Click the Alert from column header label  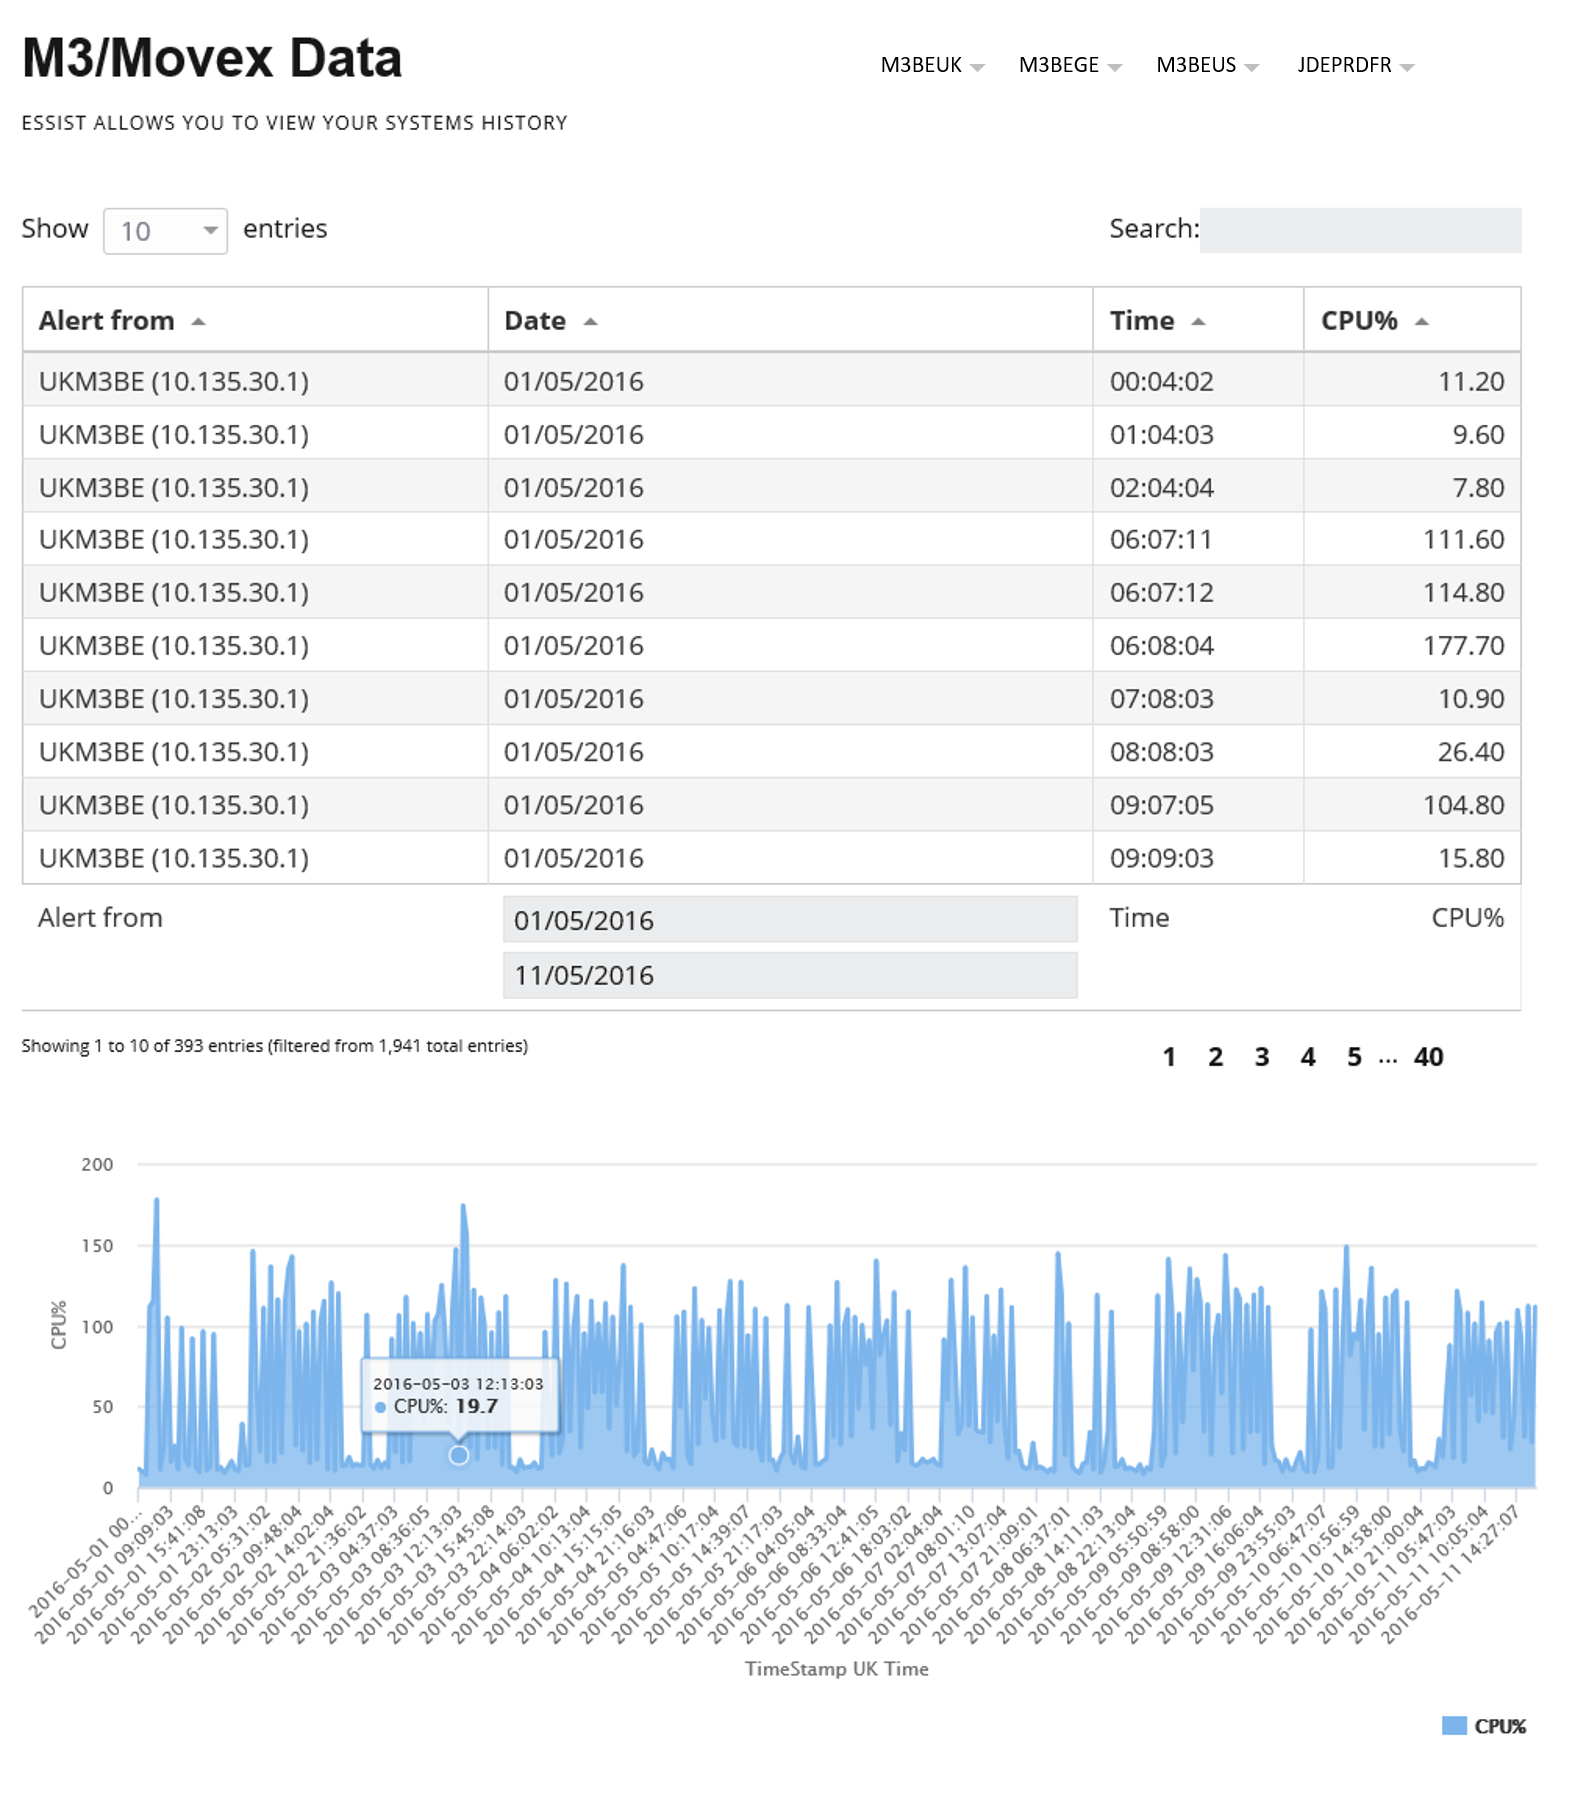(x=106, y=321)
